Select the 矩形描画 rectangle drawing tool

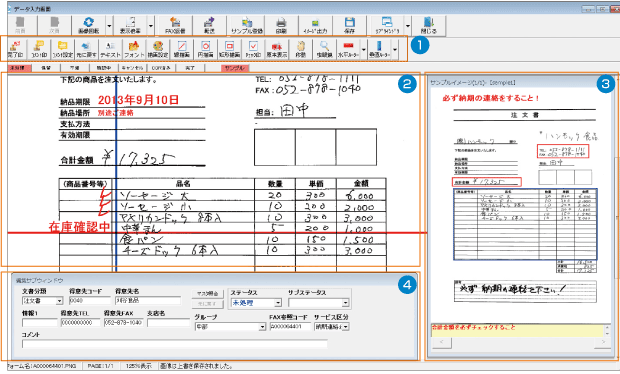pos(229,49)
